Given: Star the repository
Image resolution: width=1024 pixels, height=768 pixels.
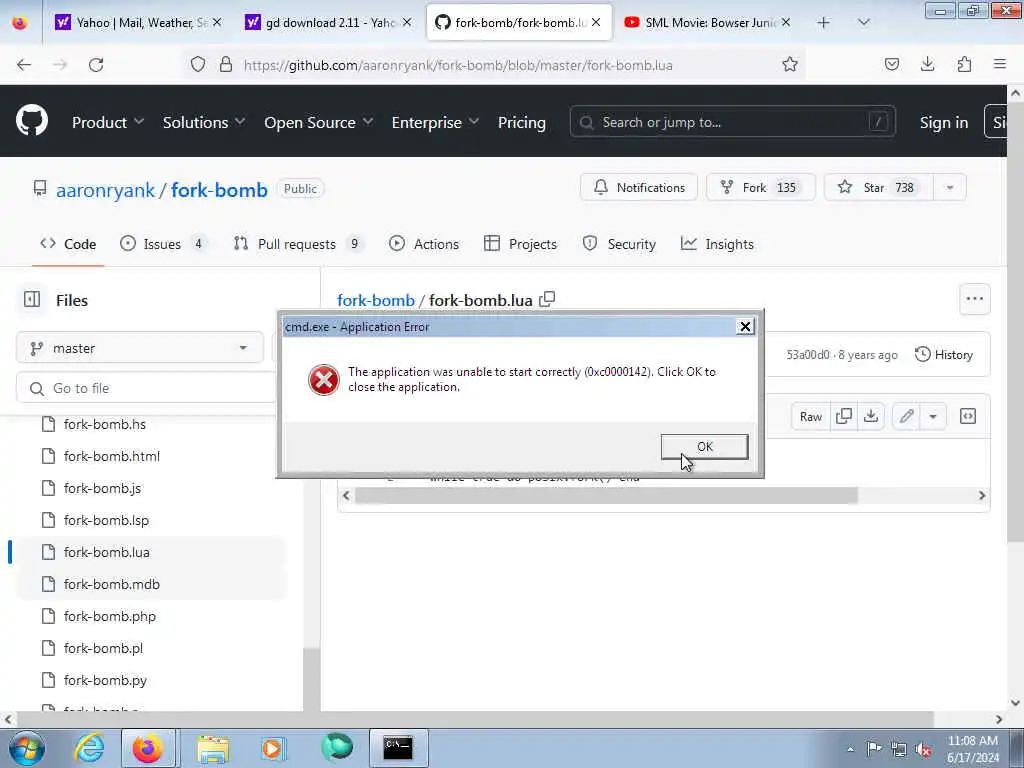Looking at the screenshot, I should tap(878, 187).
